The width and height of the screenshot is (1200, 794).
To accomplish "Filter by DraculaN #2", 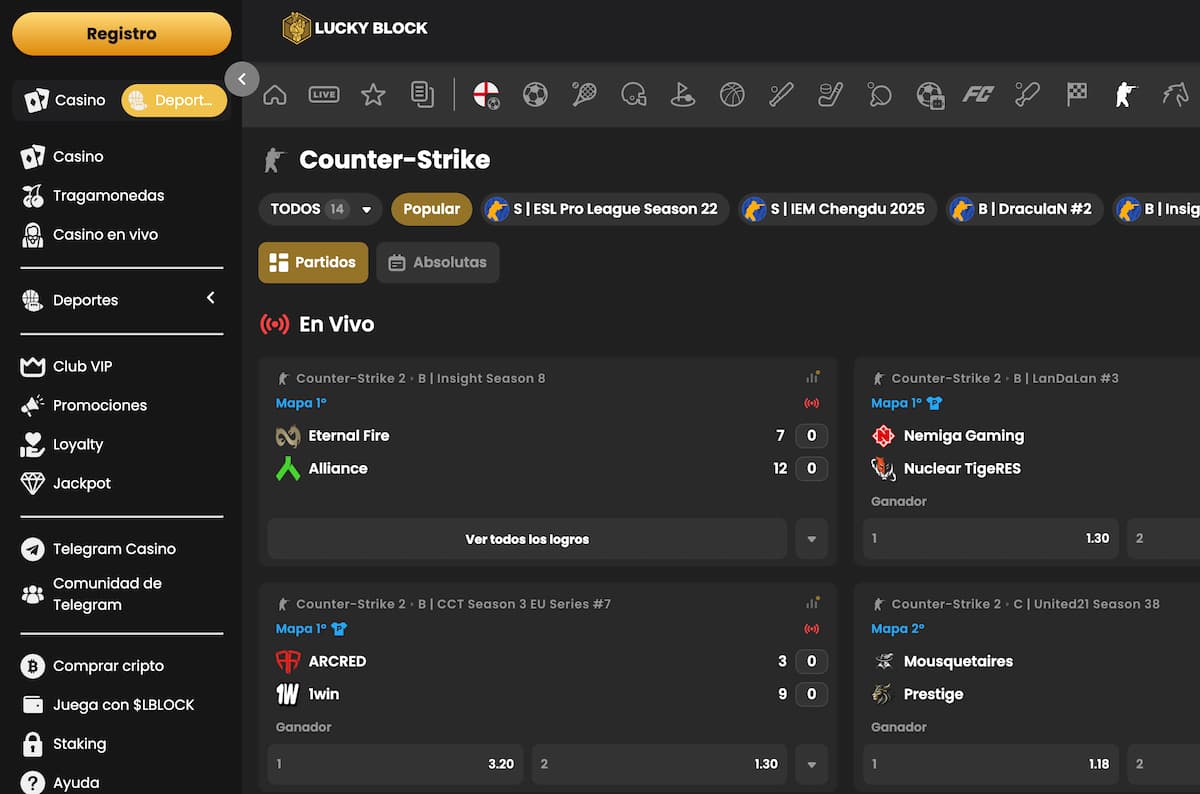I will click(1024, 209).
